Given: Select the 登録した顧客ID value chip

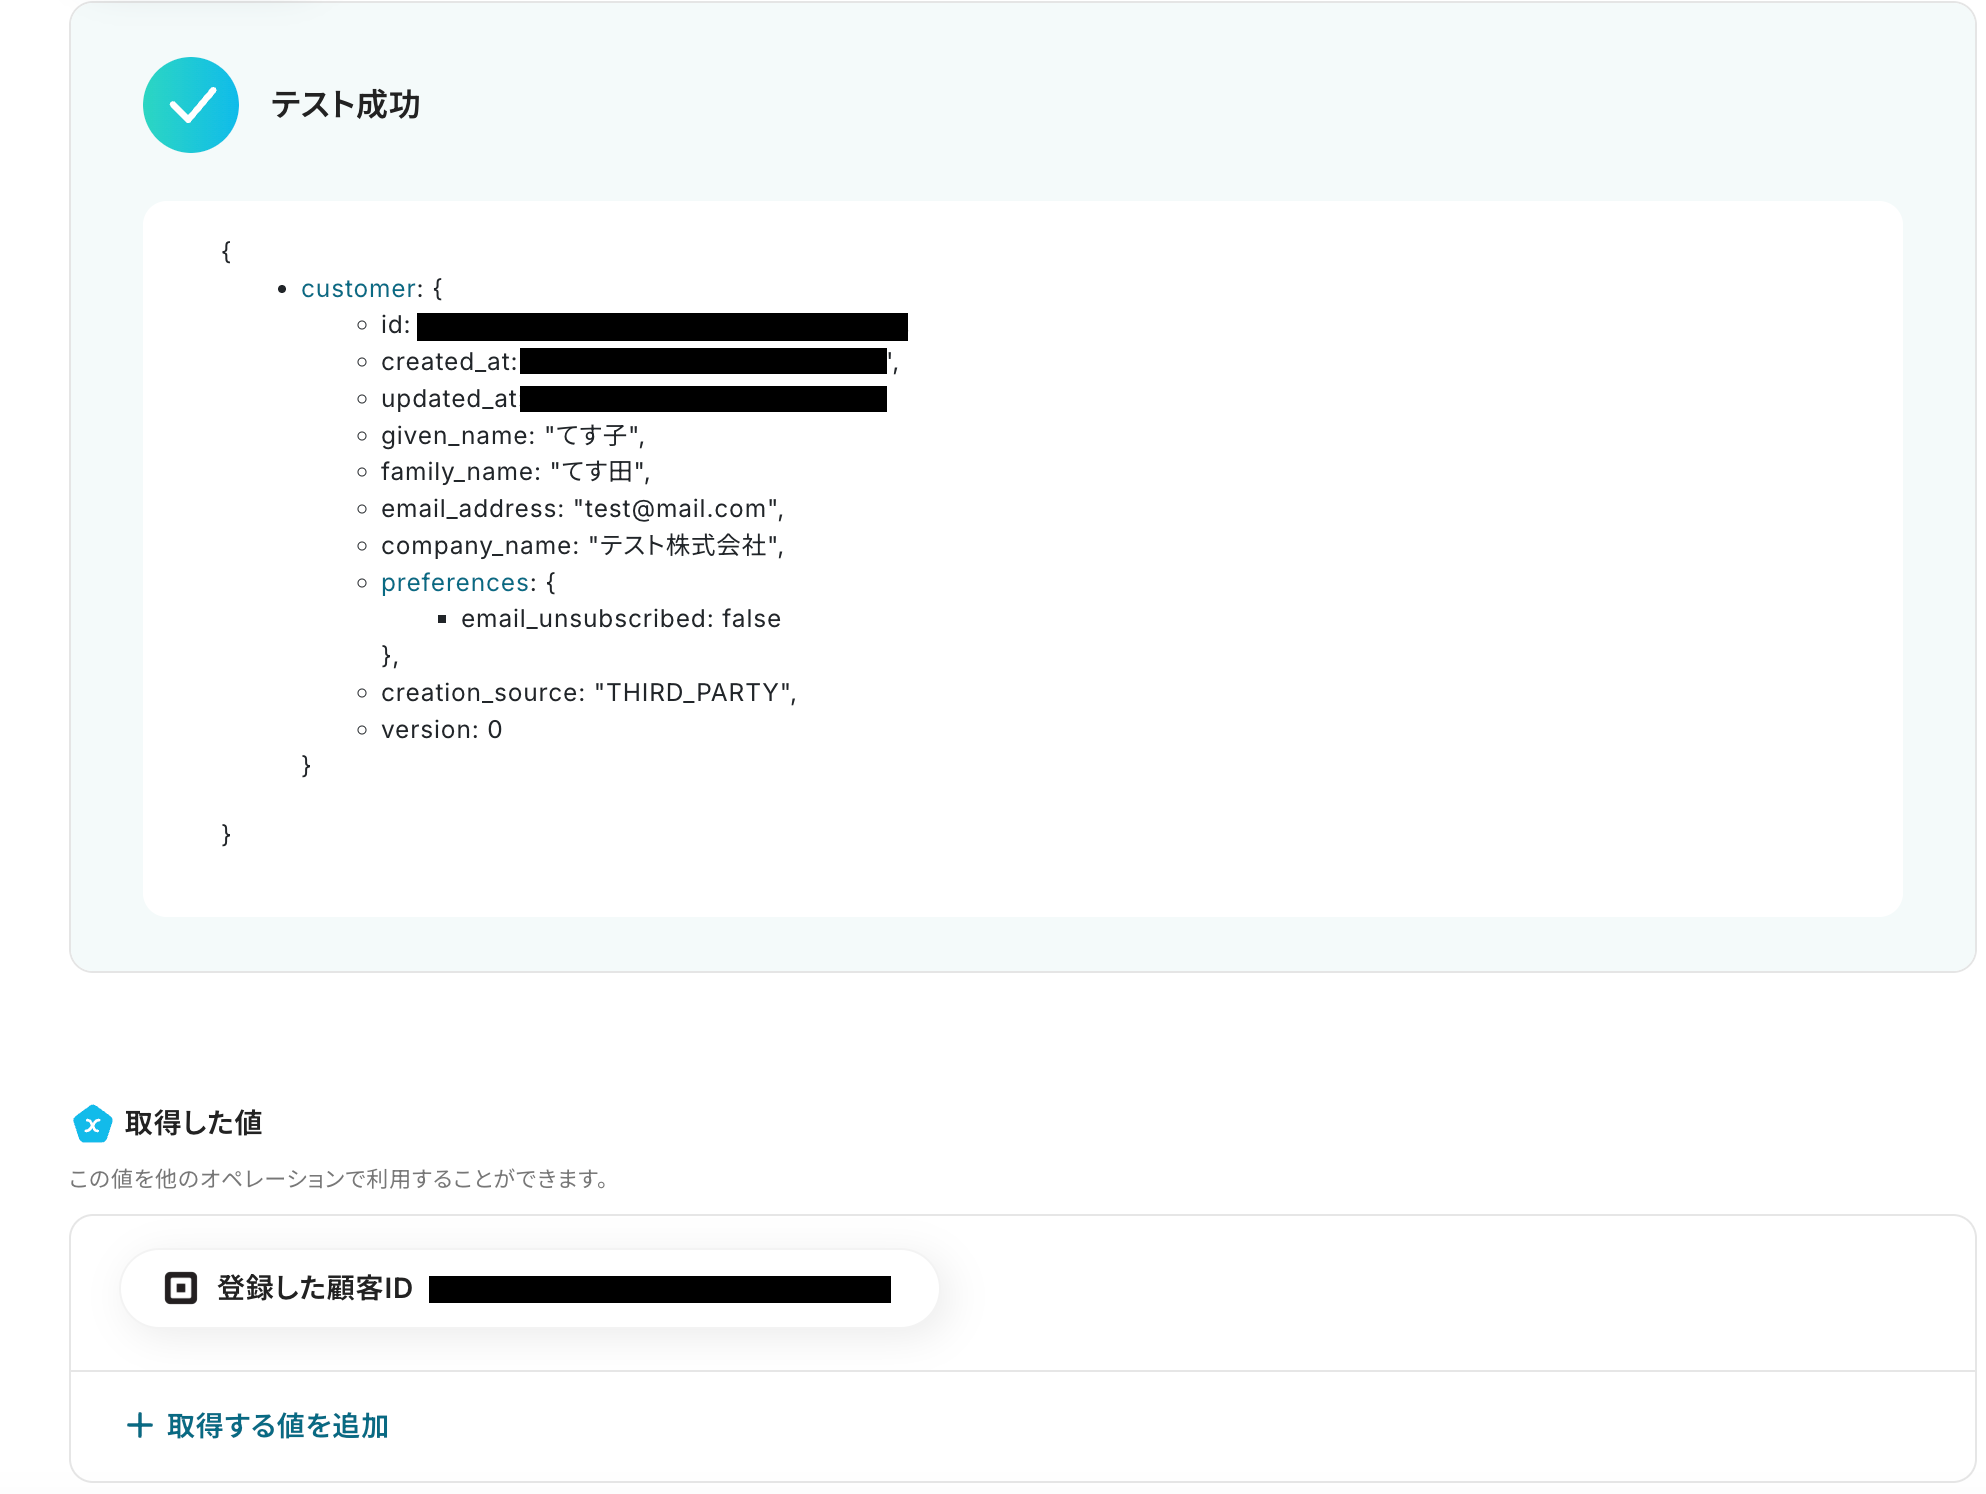Looking at the screenshot, I should [529, 1288].
